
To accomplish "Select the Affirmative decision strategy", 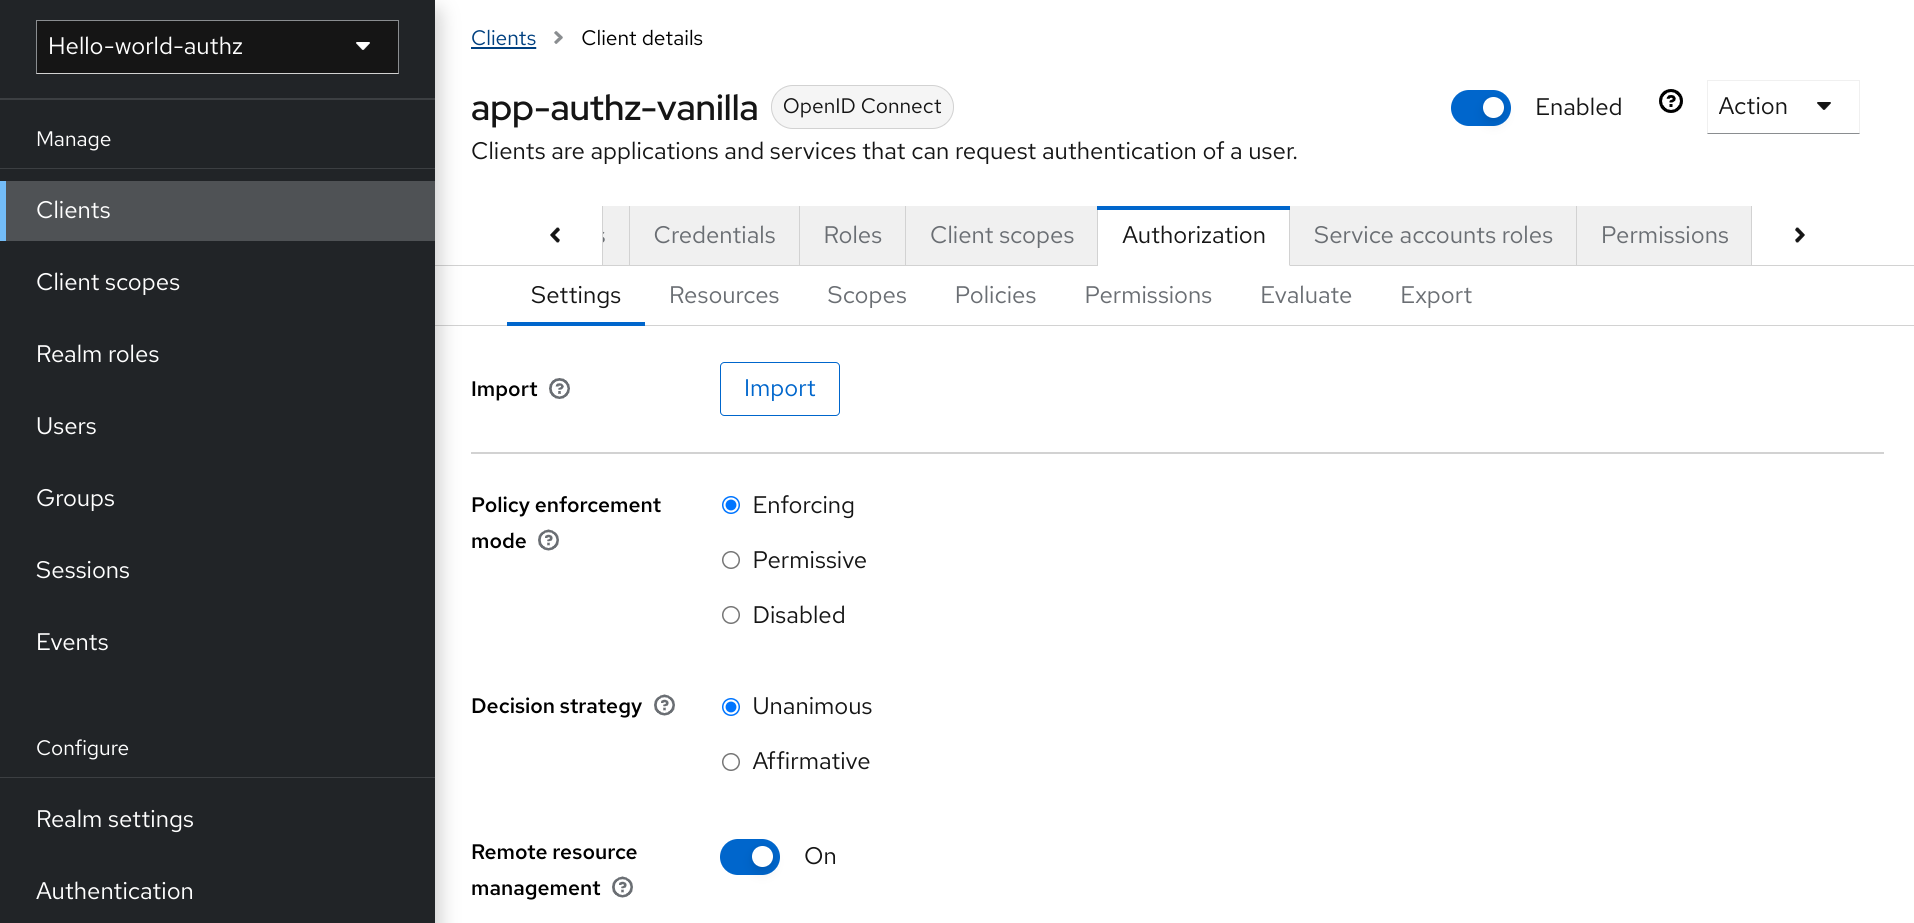I will pos(730,761).
